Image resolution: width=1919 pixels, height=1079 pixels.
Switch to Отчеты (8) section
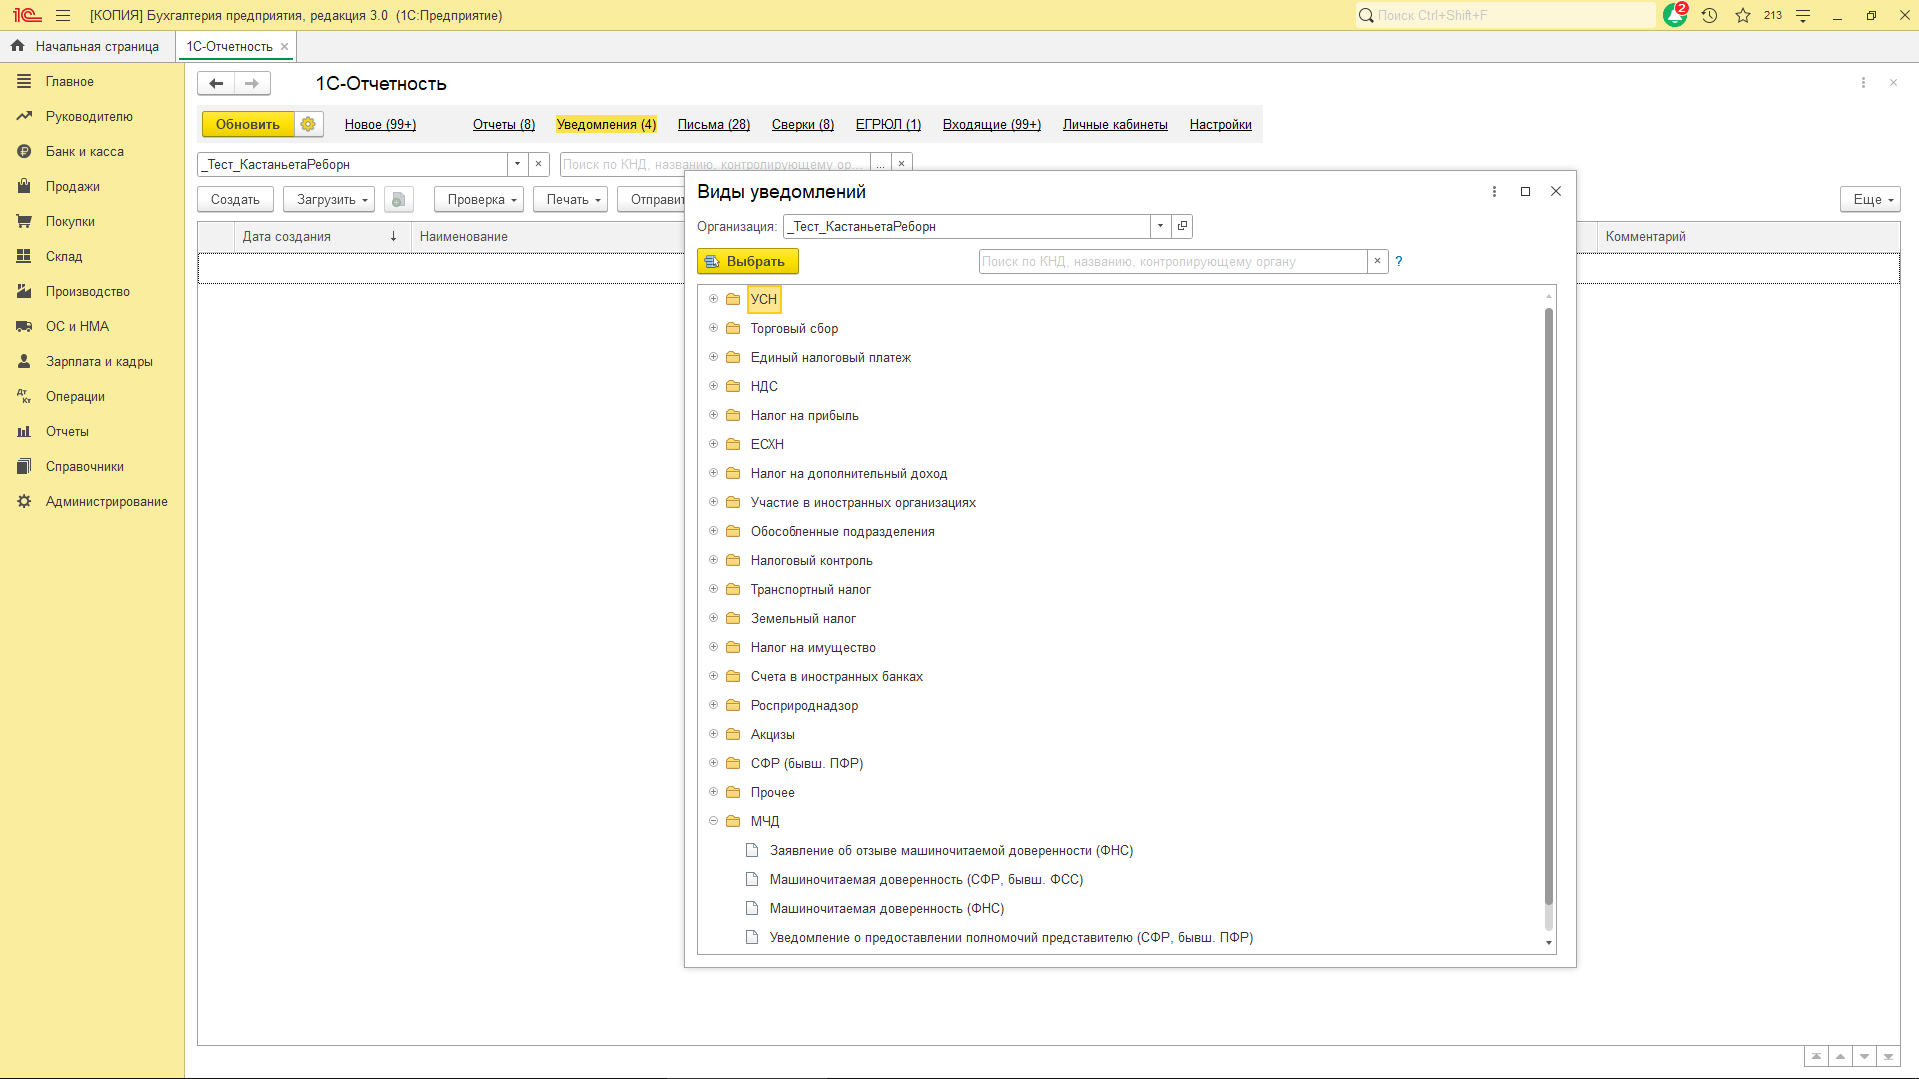pos(504,125)
